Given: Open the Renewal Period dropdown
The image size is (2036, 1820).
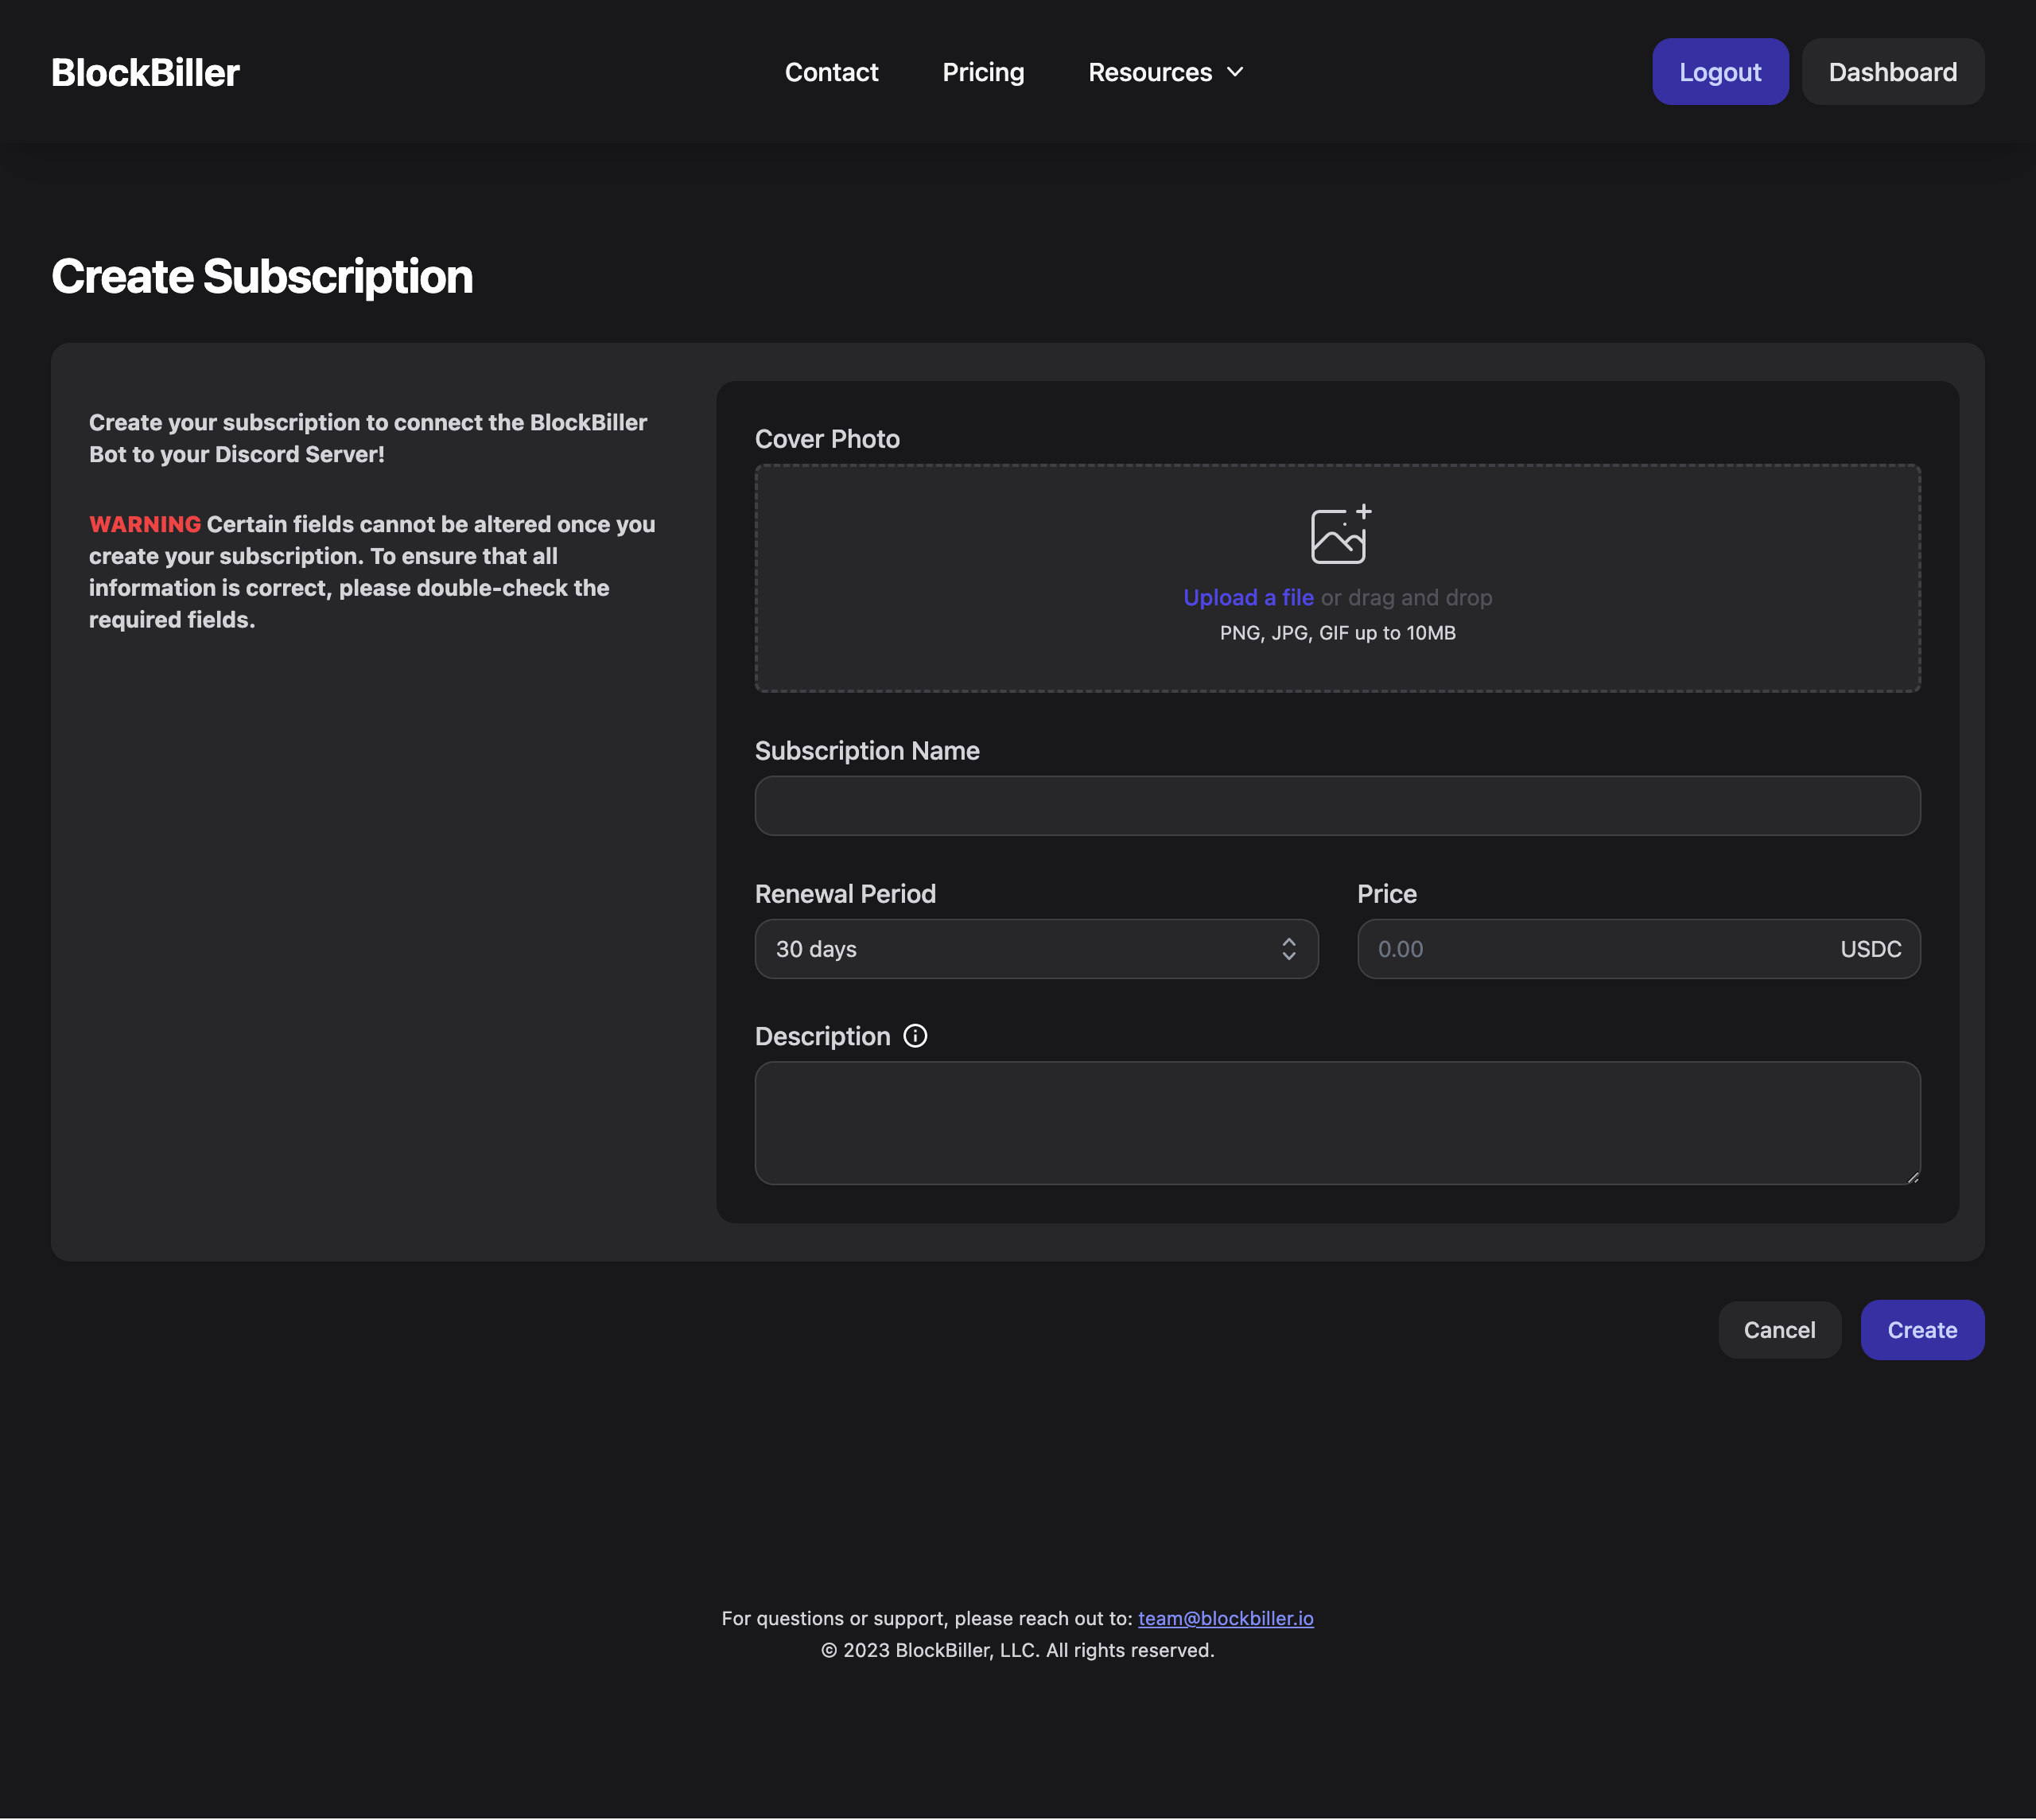Looking at the screenshot, I should [x=1036, y=949].
